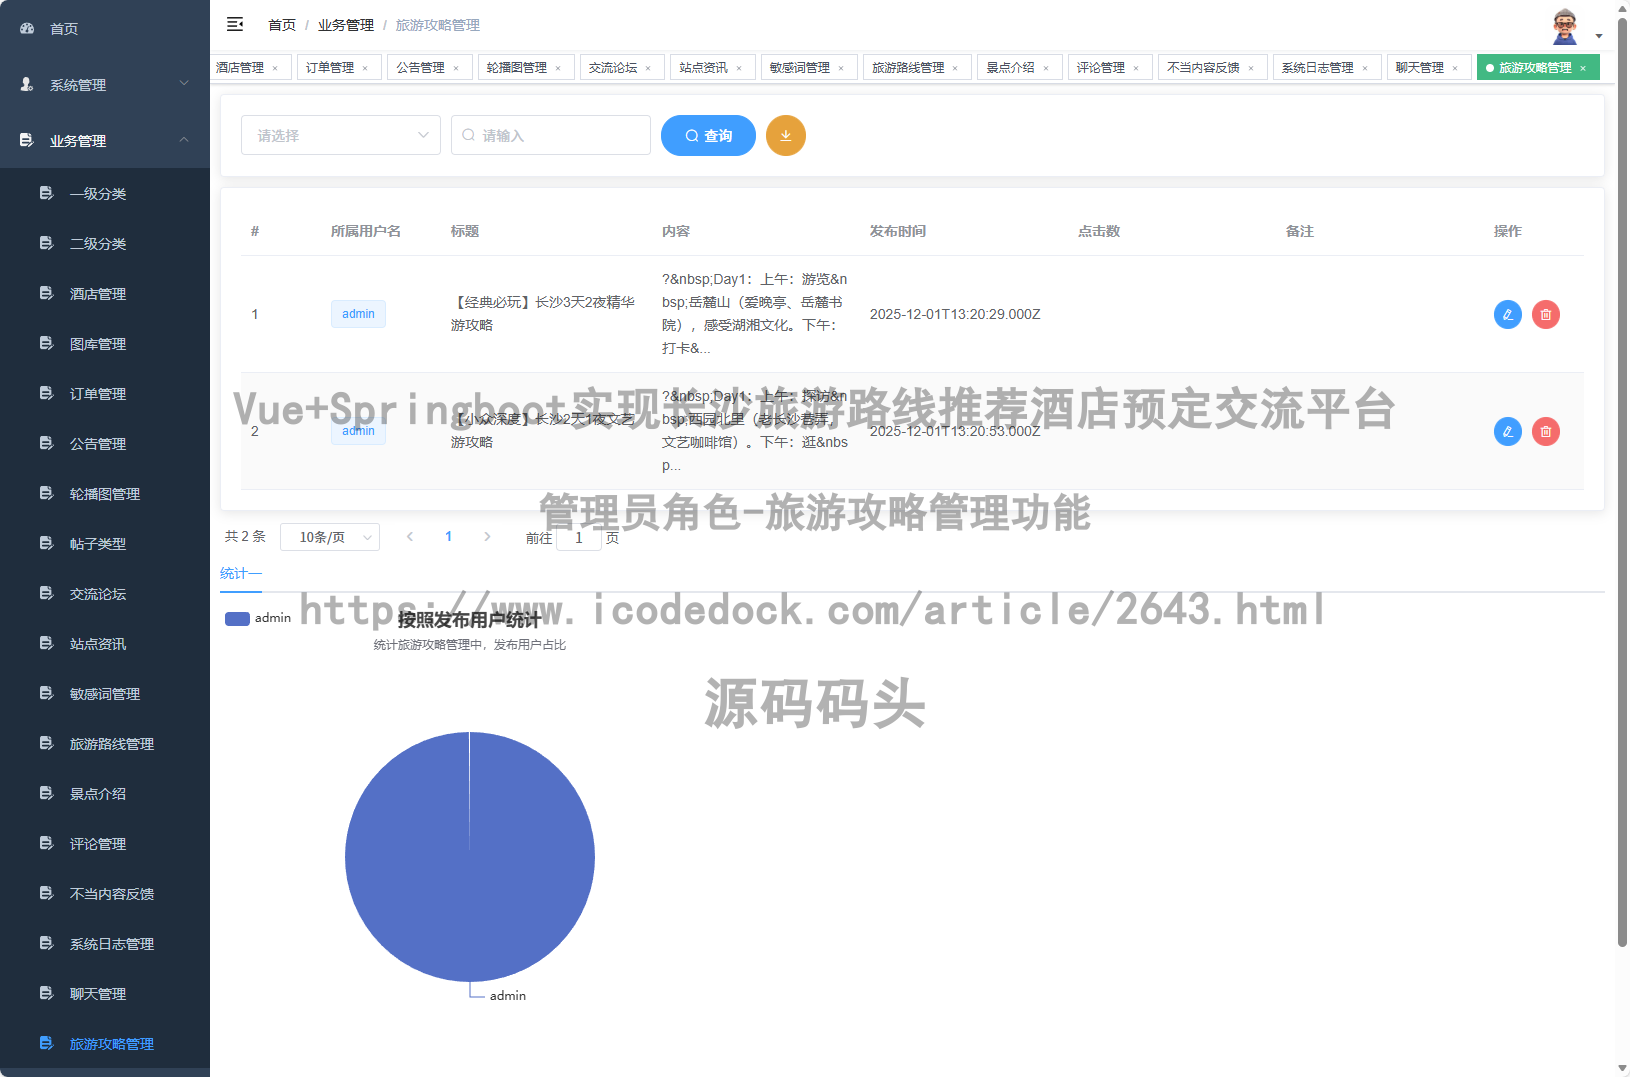Edit the 【经典必玩】长沙3天2夜 guide with pencil icon
Viewport: 1630px width, 1077px height.
pyautogui.click(x=1507, y=314)
